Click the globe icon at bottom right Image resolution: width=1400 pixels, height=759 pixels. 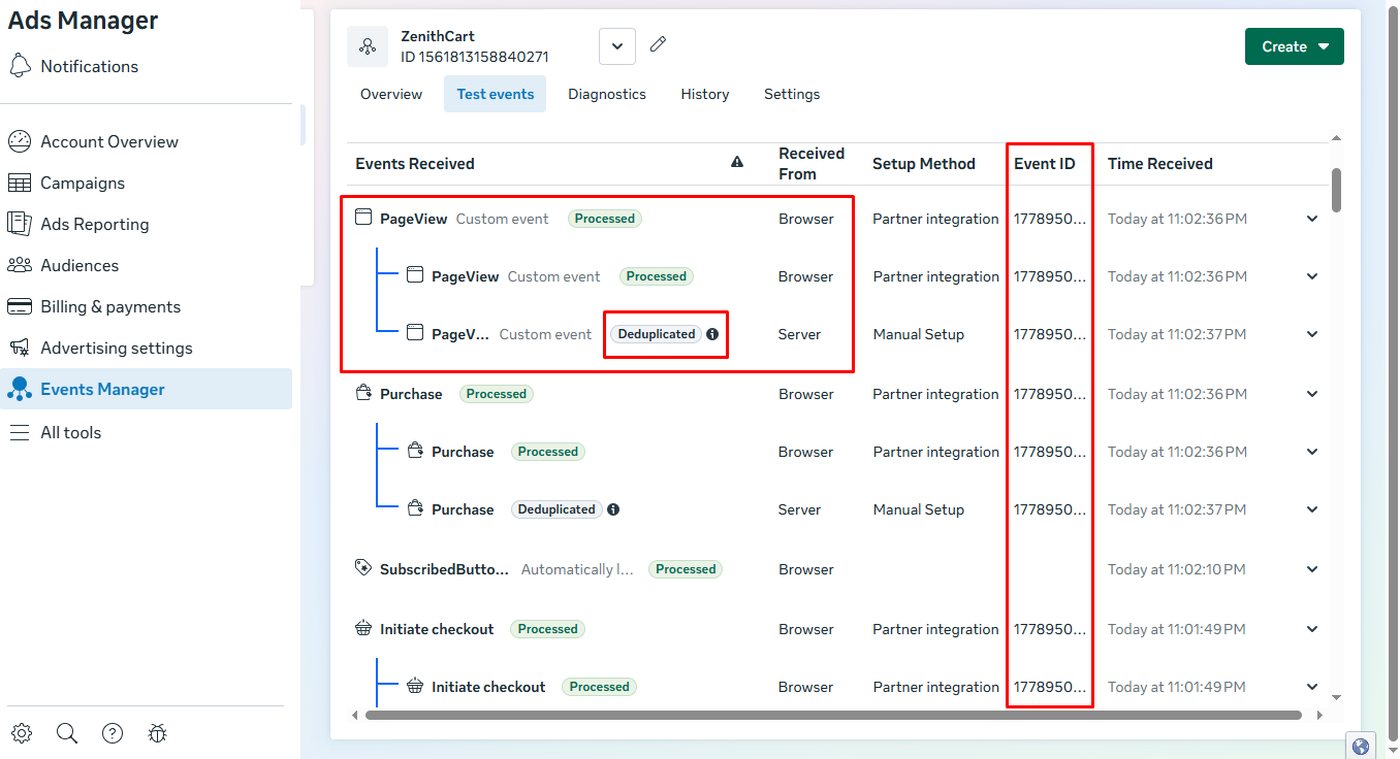coord(1360,746)
